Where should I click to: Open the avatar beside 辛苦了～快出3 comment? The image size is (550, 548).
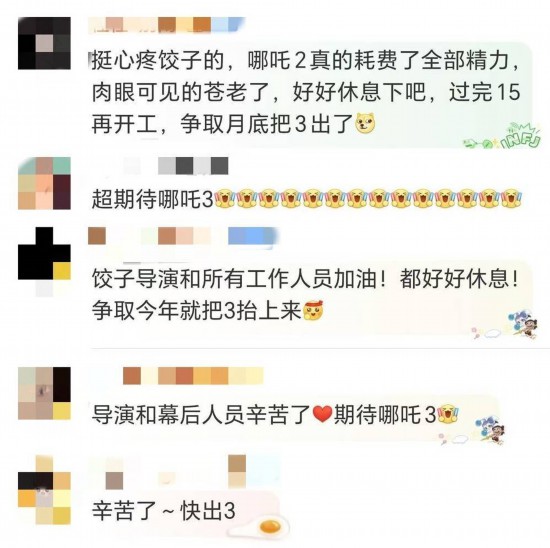pos(44,498)
